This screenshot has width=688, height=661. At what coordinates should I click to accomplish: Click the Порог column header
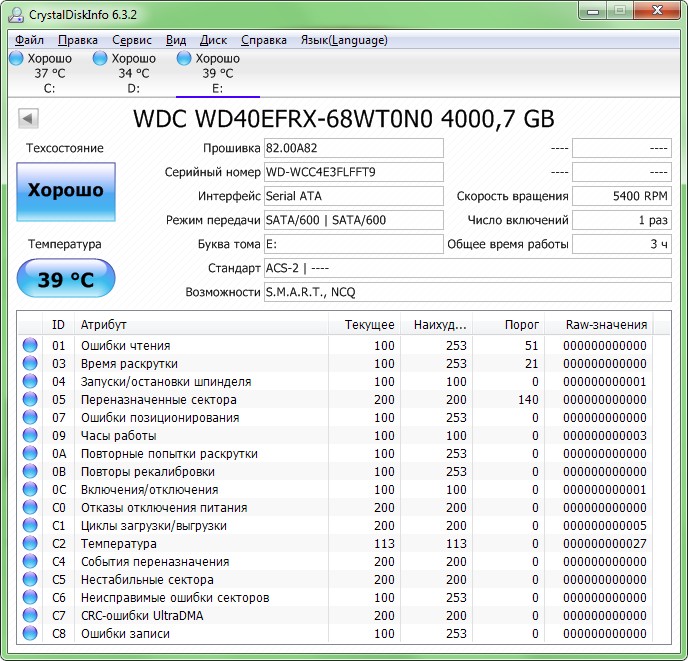click(x=509, y=325)
